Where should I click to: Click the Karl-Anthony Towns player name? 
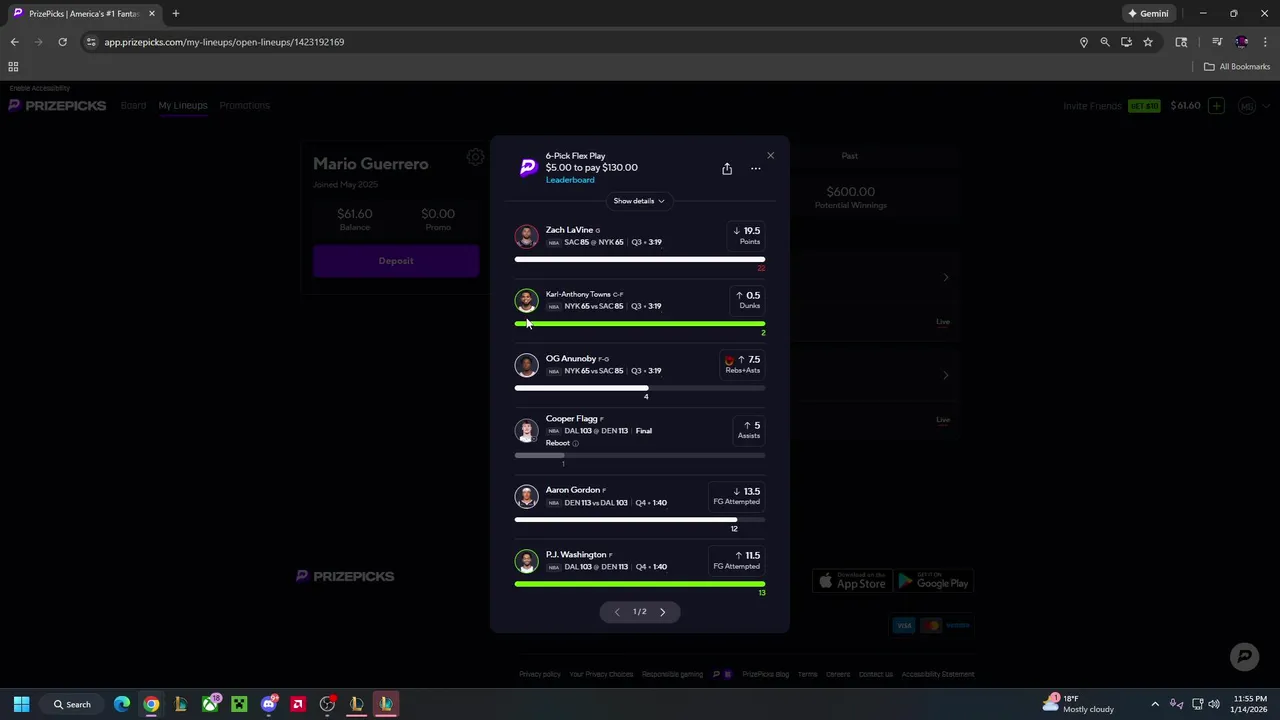(578, 295)
